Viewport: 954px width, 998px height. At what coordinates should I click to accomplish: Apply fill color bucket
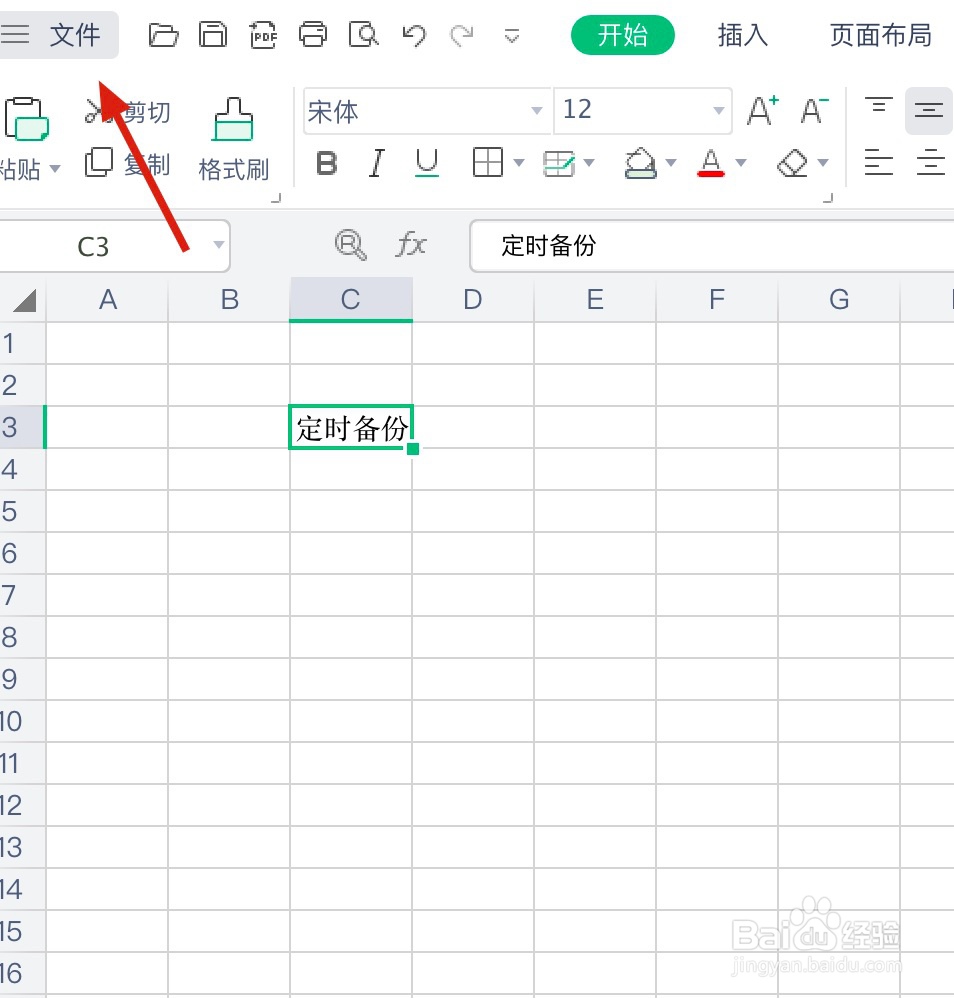coord(640,164)
